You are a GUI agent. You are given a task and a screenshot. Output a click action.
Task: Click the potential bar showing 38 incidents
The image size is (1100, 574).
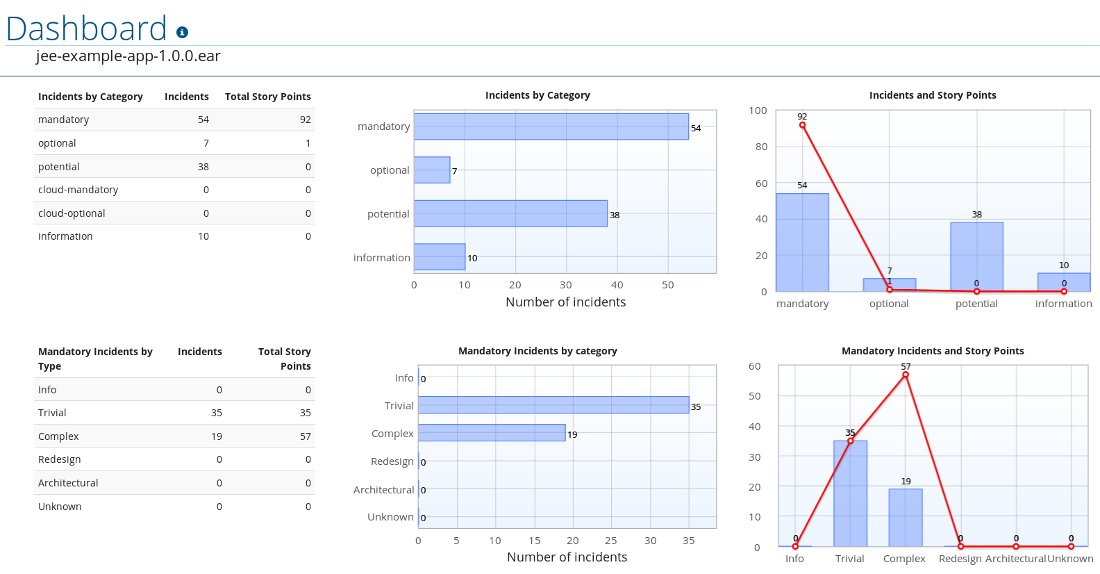511,213
